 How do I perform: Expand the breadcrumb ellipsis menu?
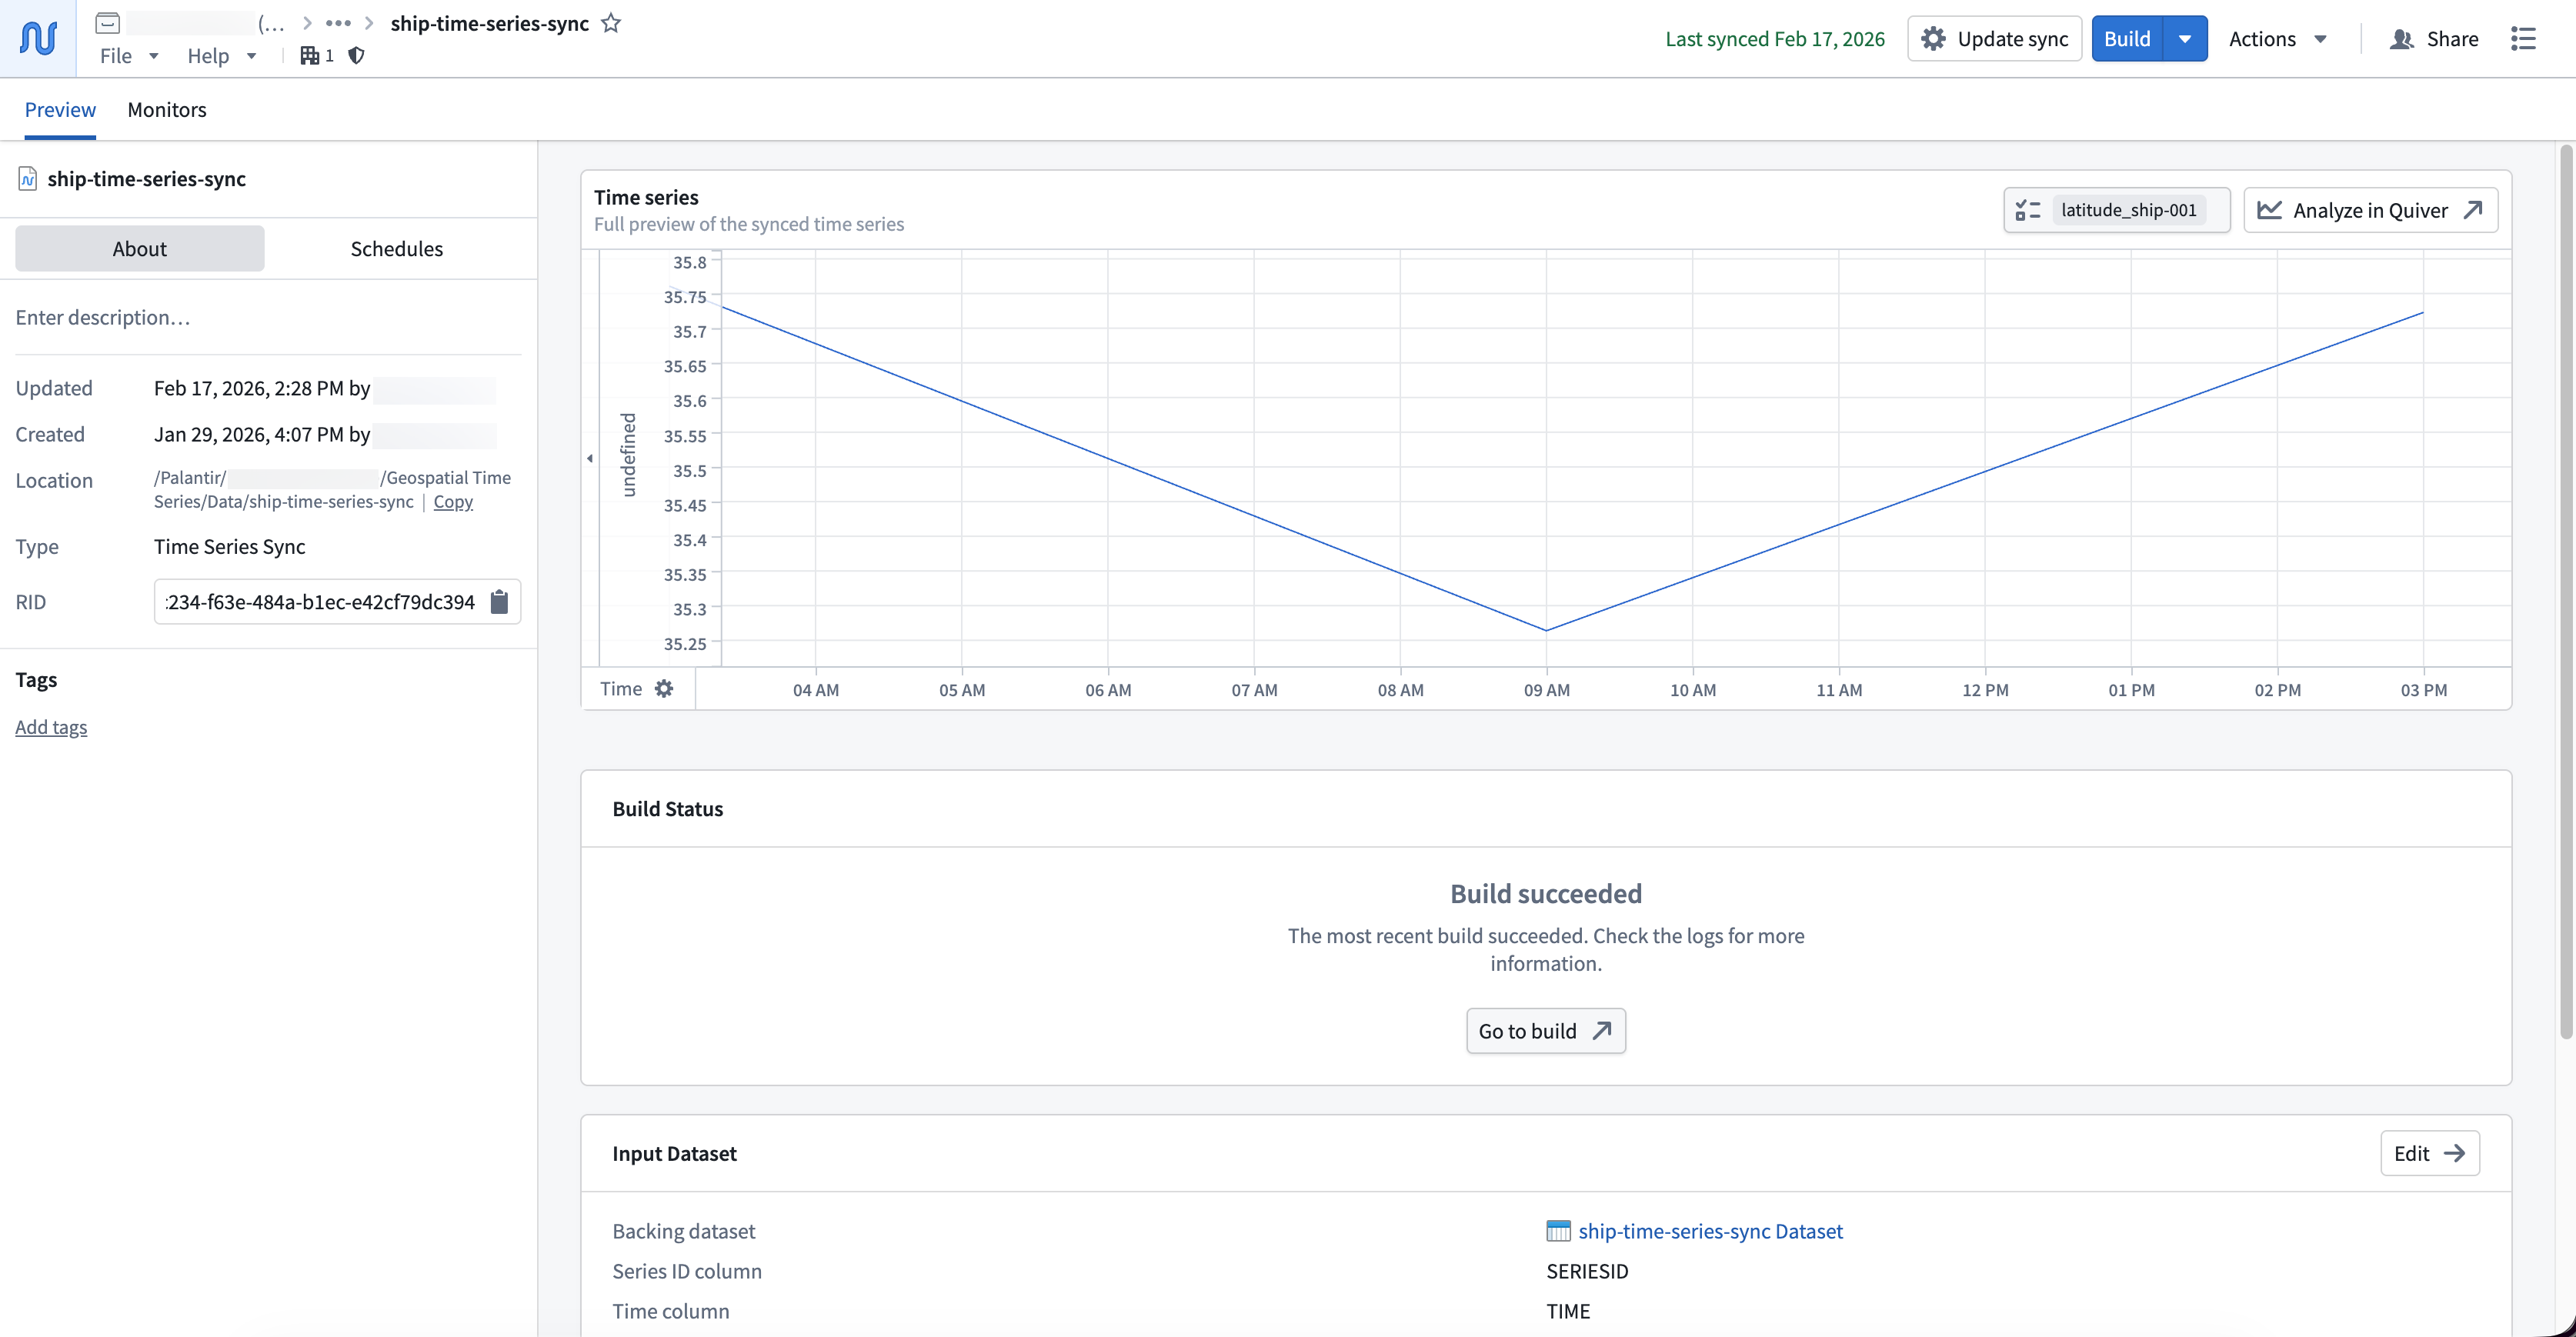point(338,23)
